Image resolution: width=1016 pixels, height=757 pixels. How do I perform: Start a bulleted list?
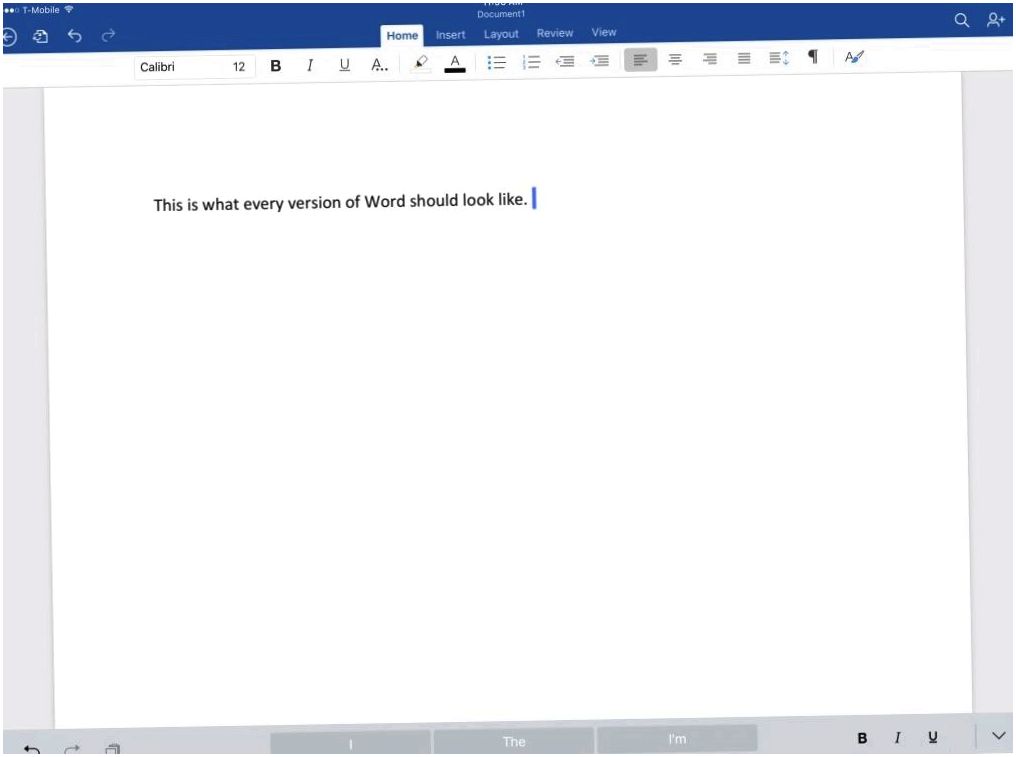click(496, 62)
